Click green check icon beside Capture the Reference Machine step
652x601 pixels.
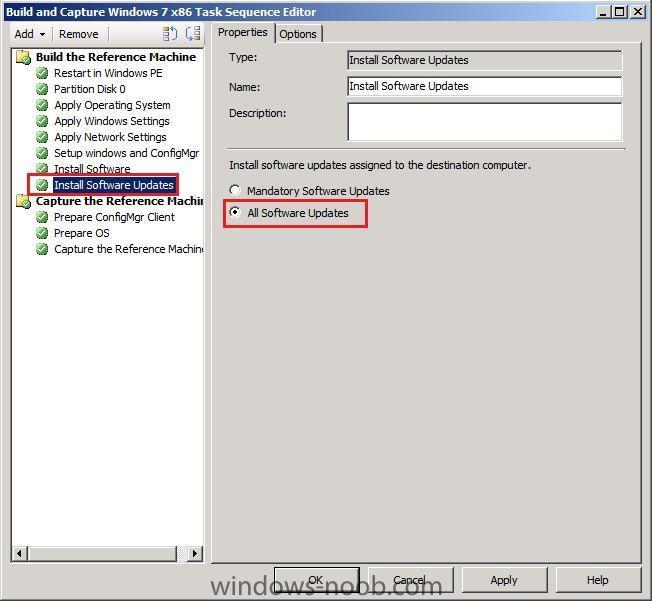pyautogui.click(x=42, y=249)
